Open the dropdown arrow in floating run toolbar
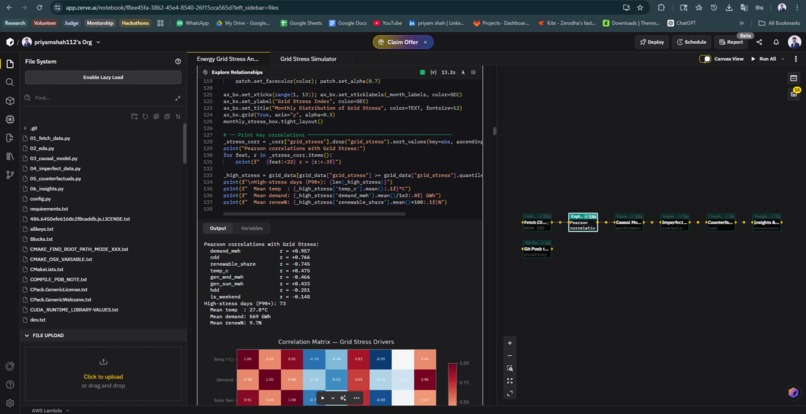 [333, 398]
